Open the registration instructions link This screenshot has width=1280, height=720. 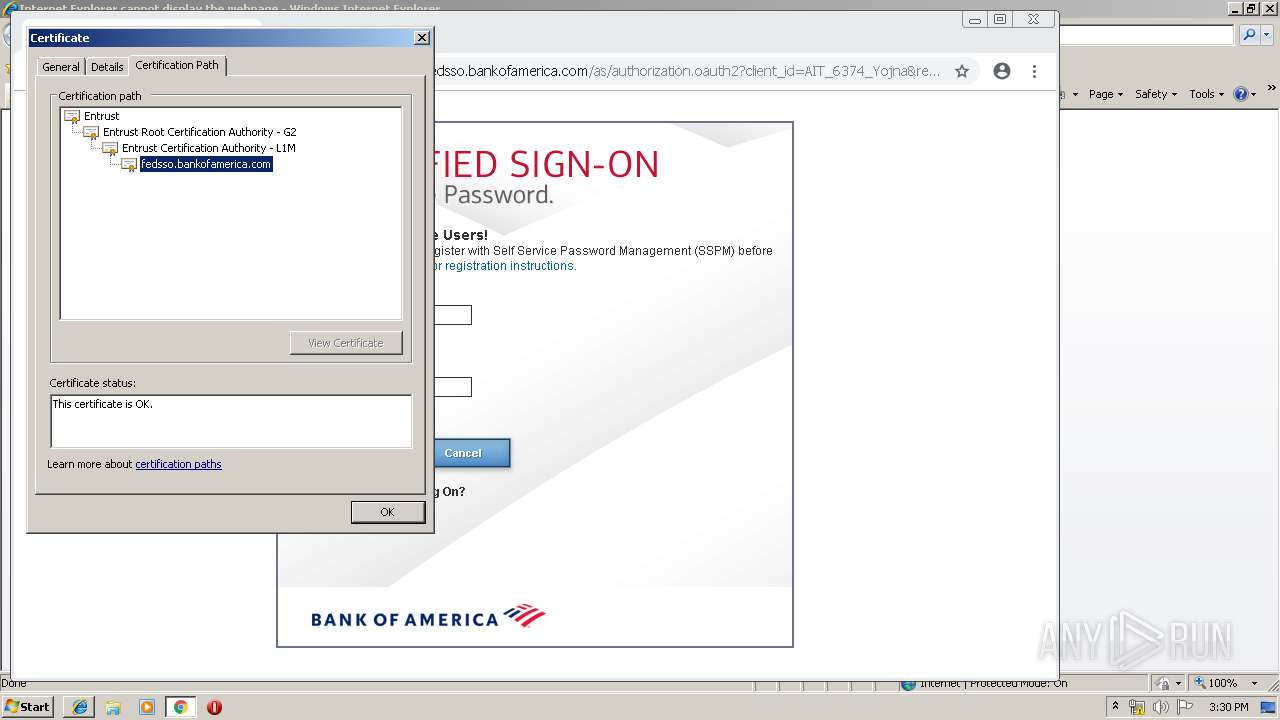pyautogui.click(x=504, y=266)
